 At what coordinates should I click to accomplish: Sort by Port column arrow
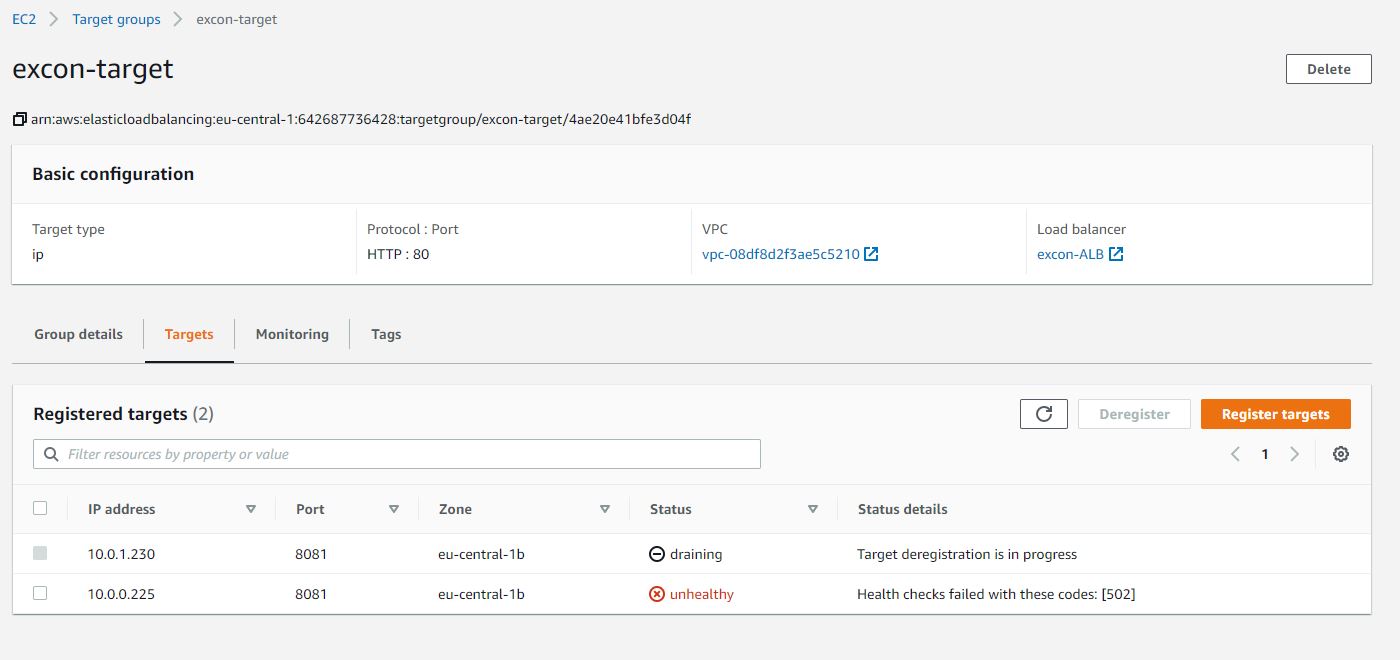[x=394, y=509]
